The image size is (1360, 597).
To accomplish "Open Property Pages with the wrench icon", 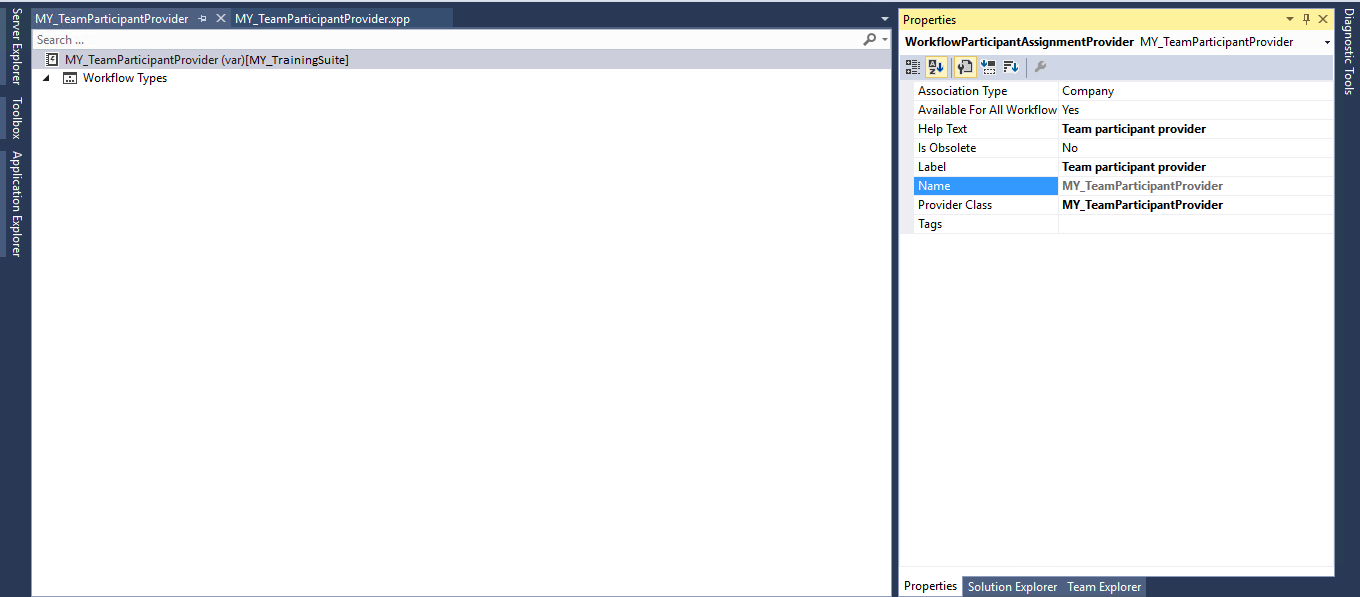I will [1040, 67].
